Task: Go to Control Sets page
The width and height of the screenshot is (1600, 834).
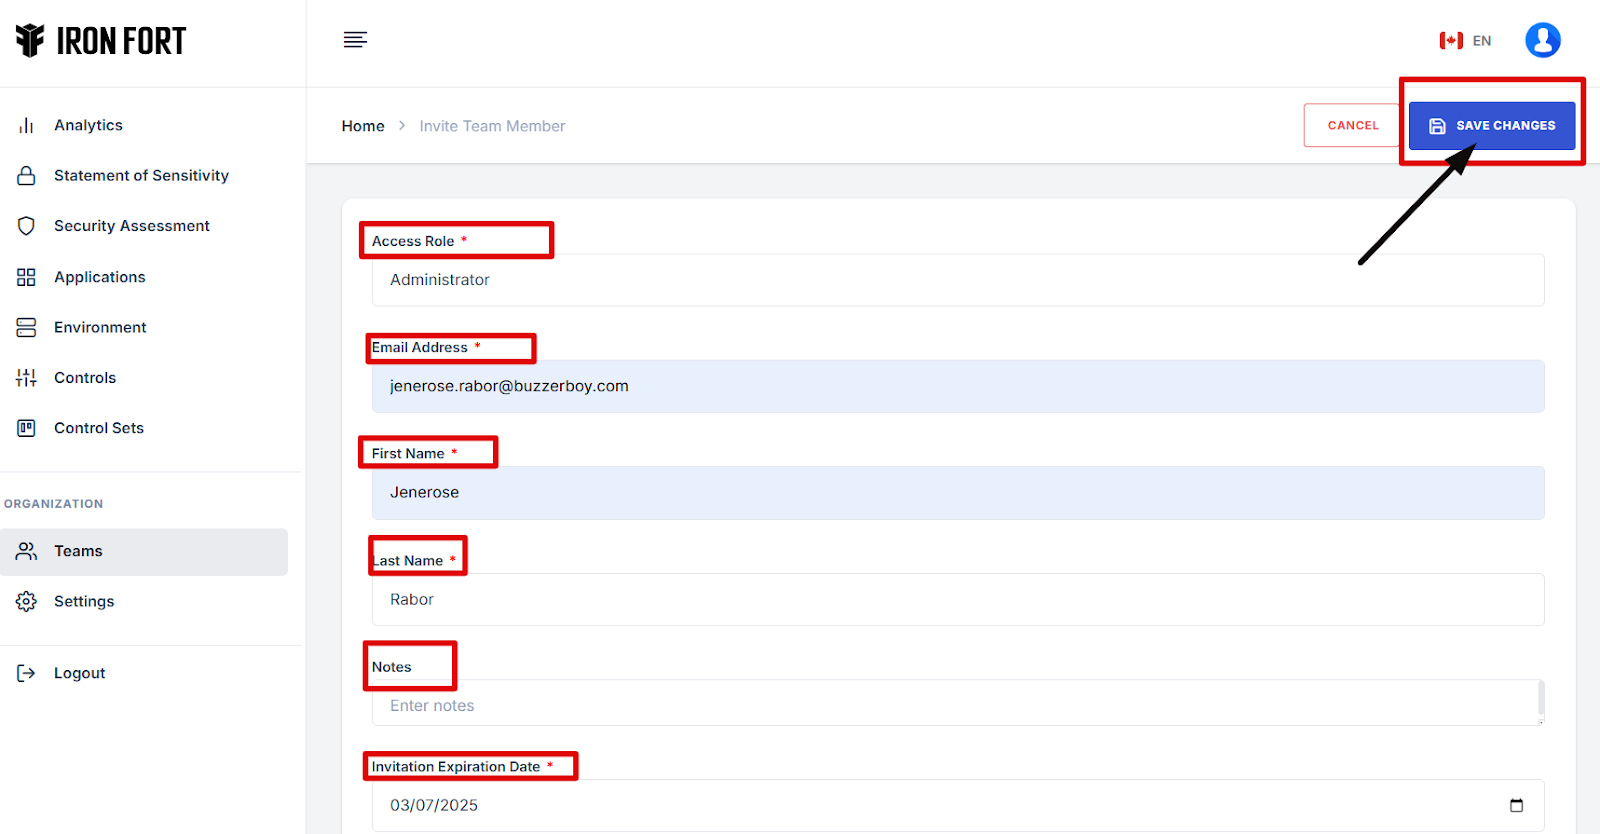Action: (x=99, y=428)
